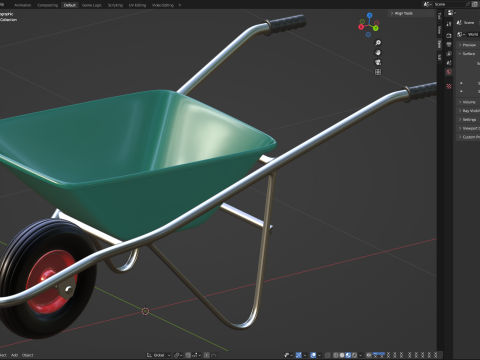Open the viewport shading options dropdown
Viewport: 480px width, 360px height.
361,355
